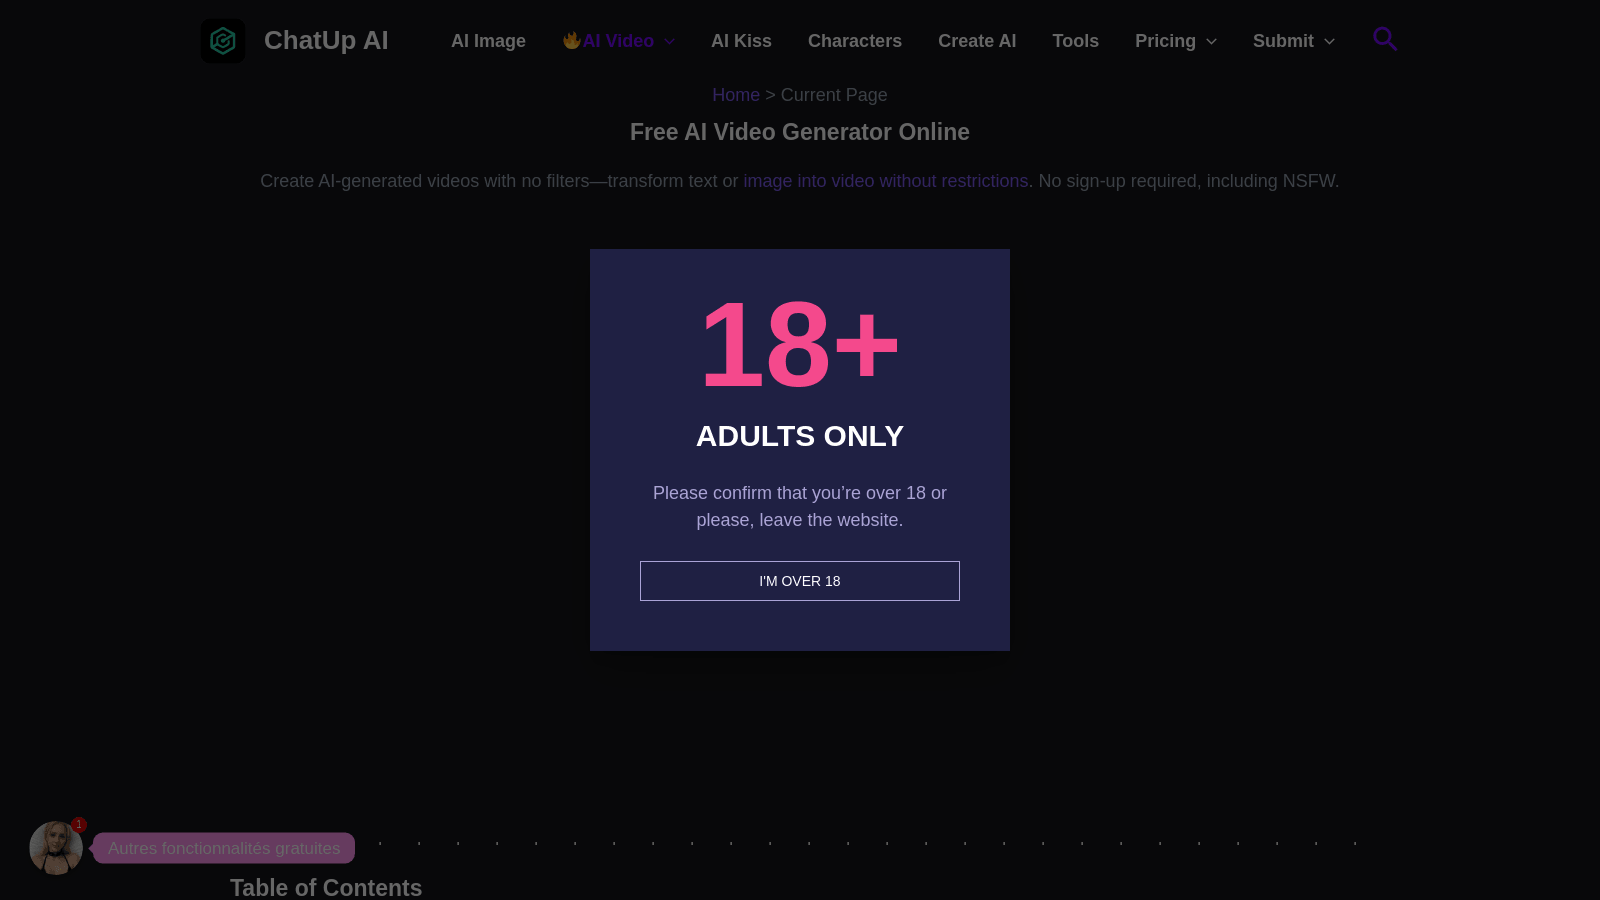Open the AI Kiss menu item
1600x900 pixels.
tap(741, 41)
